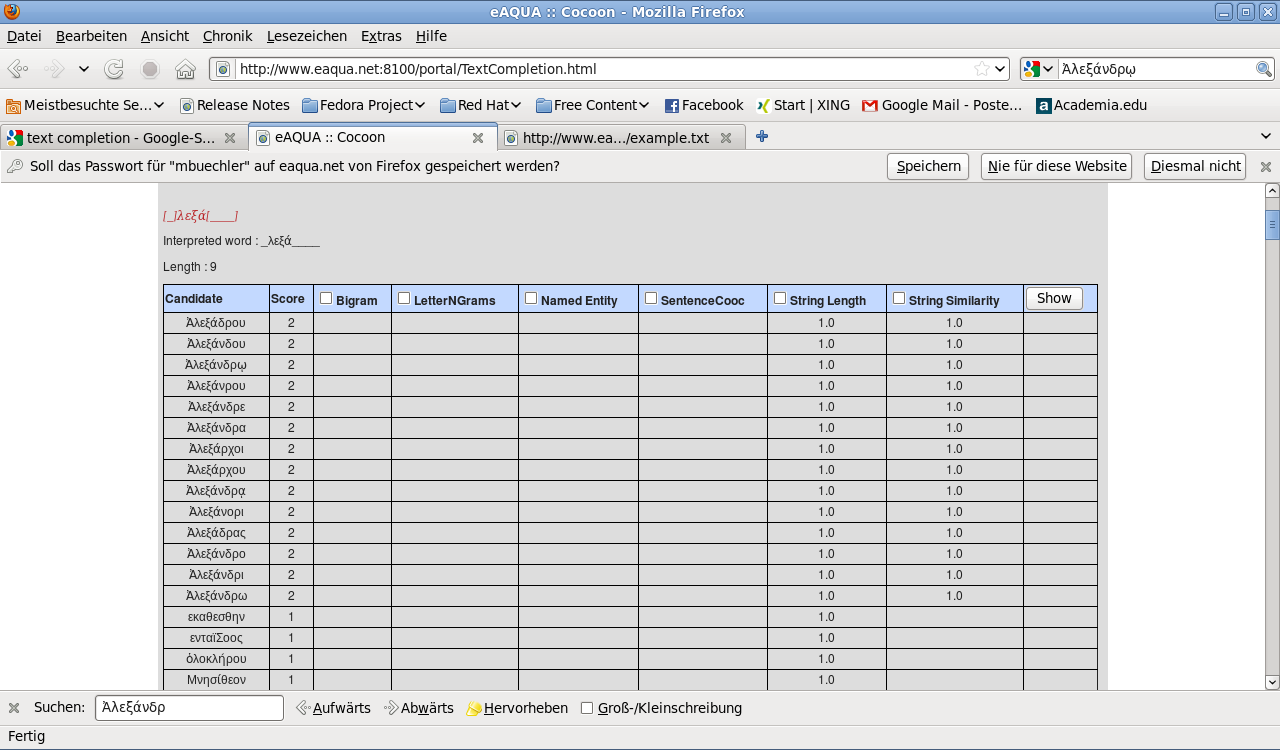Click the search magnifier icon
This screenshot has width=1280, height=750.
1264,69
